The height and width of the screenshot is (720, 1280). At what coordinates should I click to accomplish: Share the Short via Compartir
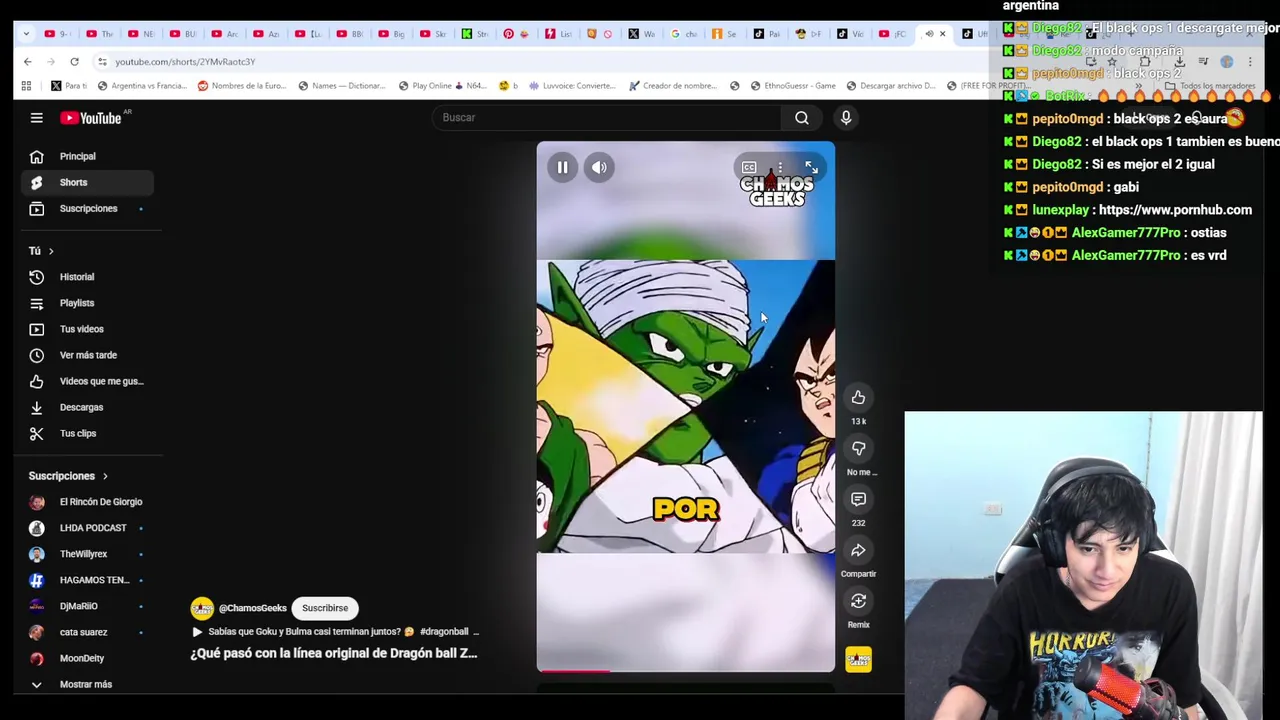[x=858, y=550]
